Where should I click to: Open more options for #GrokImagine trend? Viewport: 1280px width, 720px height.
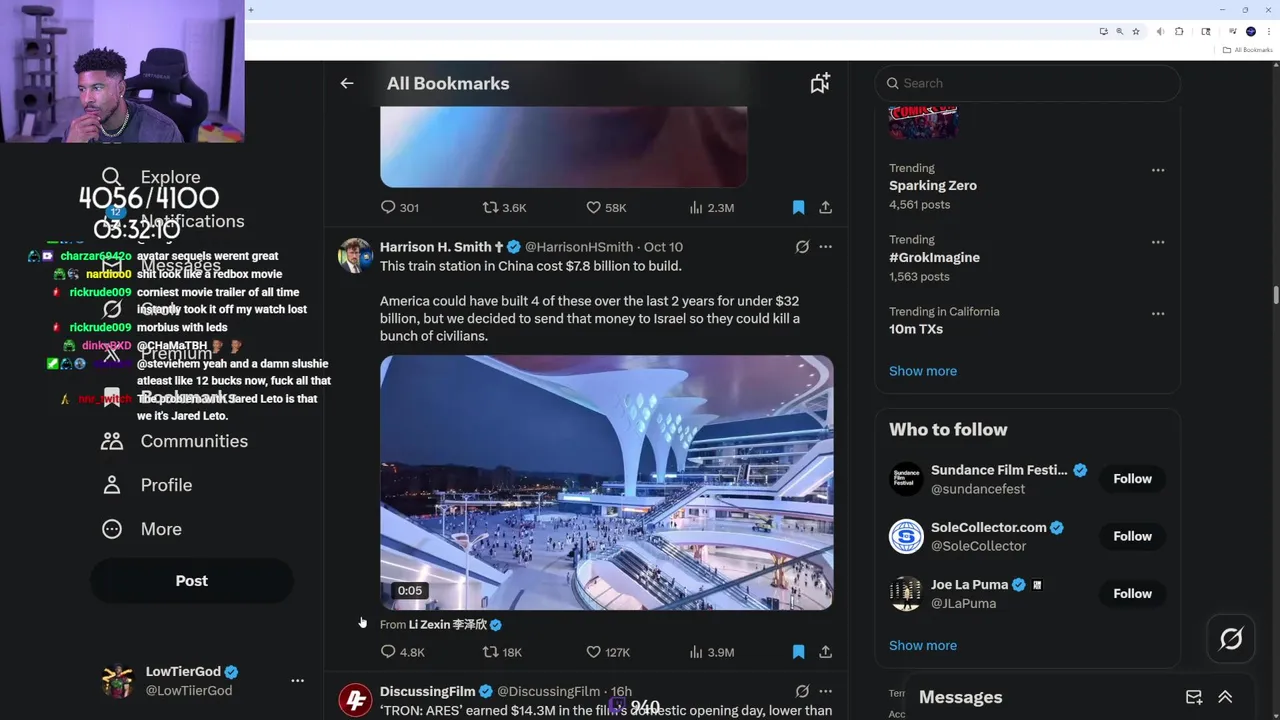click(x=1158, y=242)
